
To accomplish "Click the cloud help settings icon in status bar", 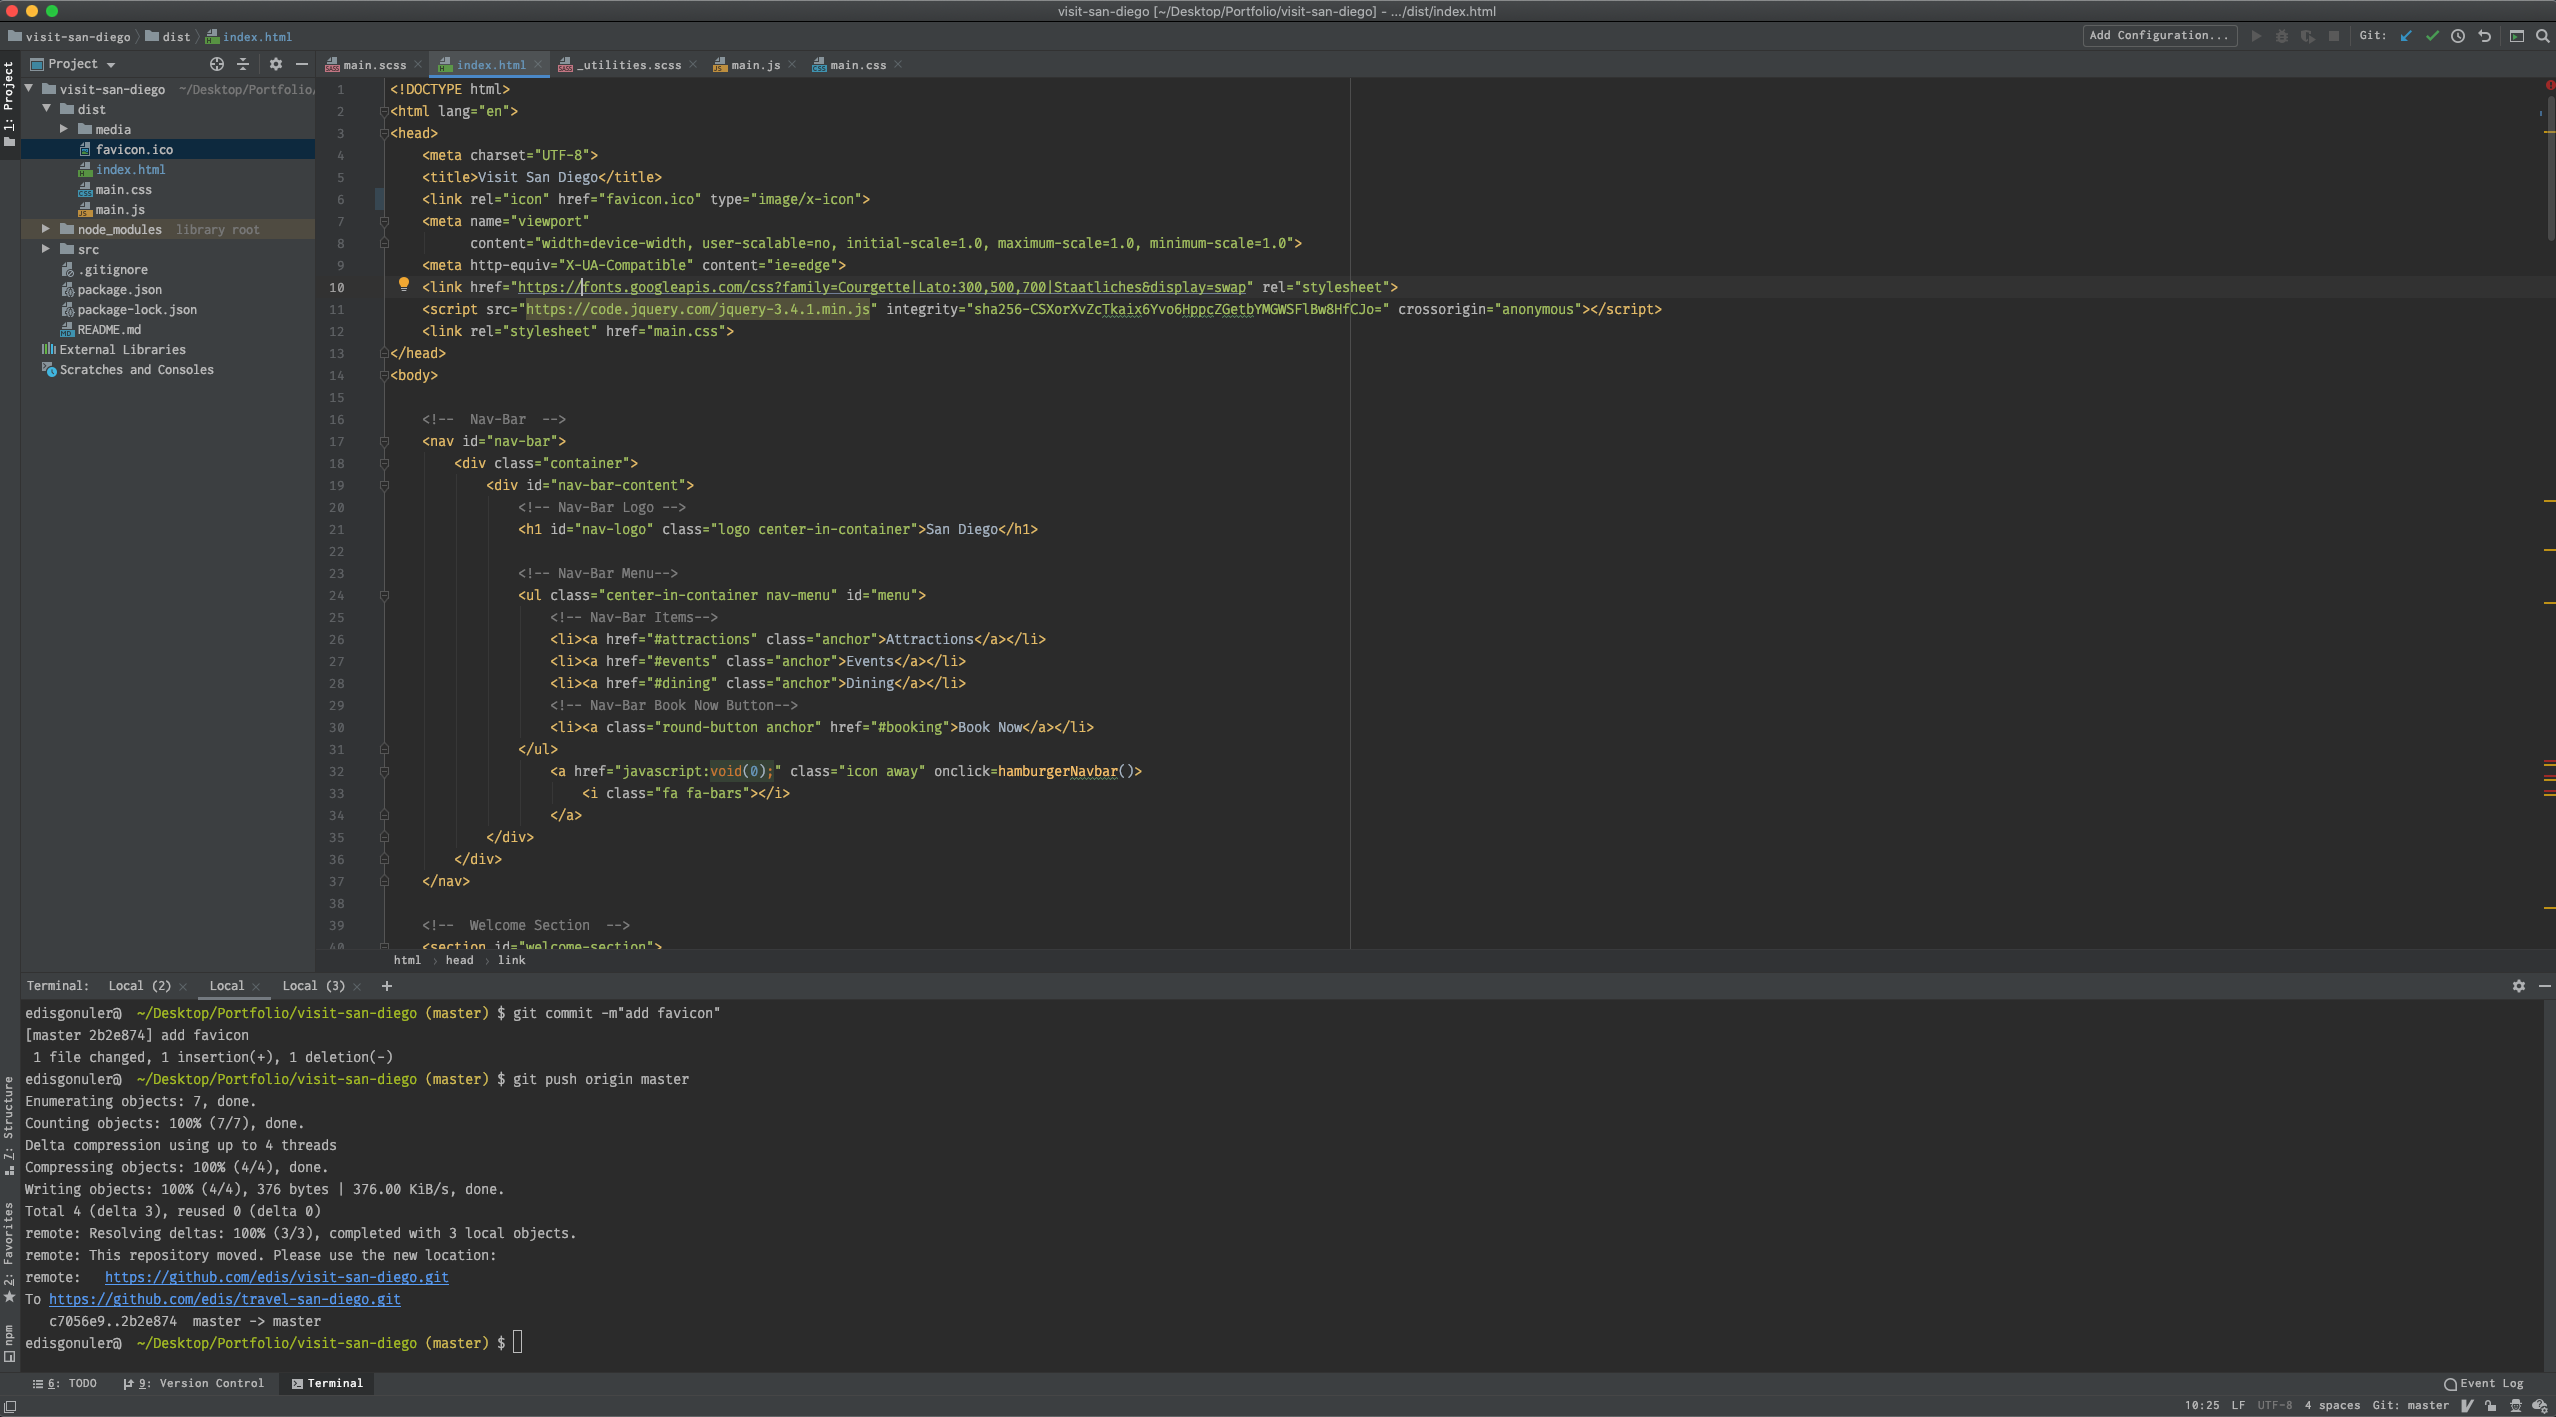I will click(2541, 1405).
